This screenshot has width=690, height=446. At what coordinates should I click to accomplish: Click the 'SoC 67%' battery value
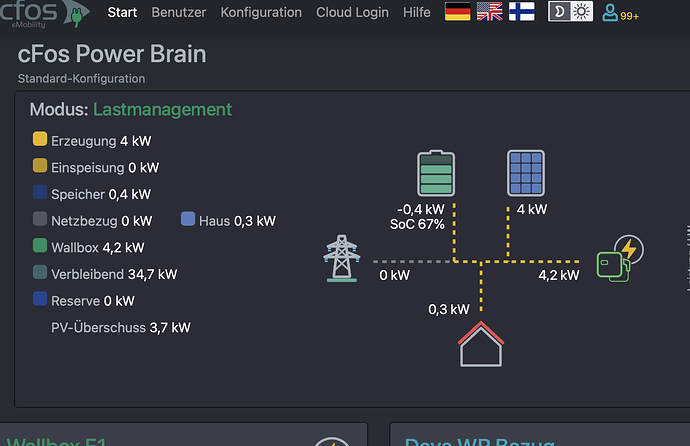tap(417, 224)
